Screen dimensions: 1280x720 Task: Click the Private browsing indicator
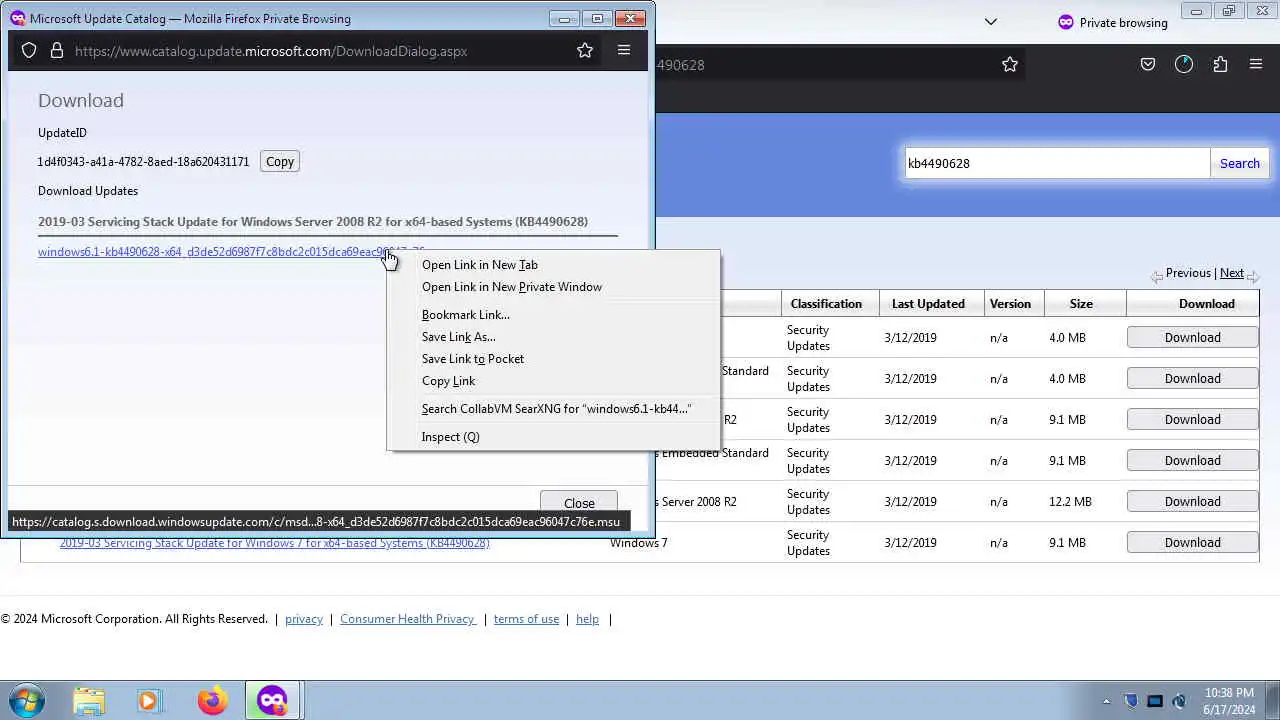[x=1113, y=22]
